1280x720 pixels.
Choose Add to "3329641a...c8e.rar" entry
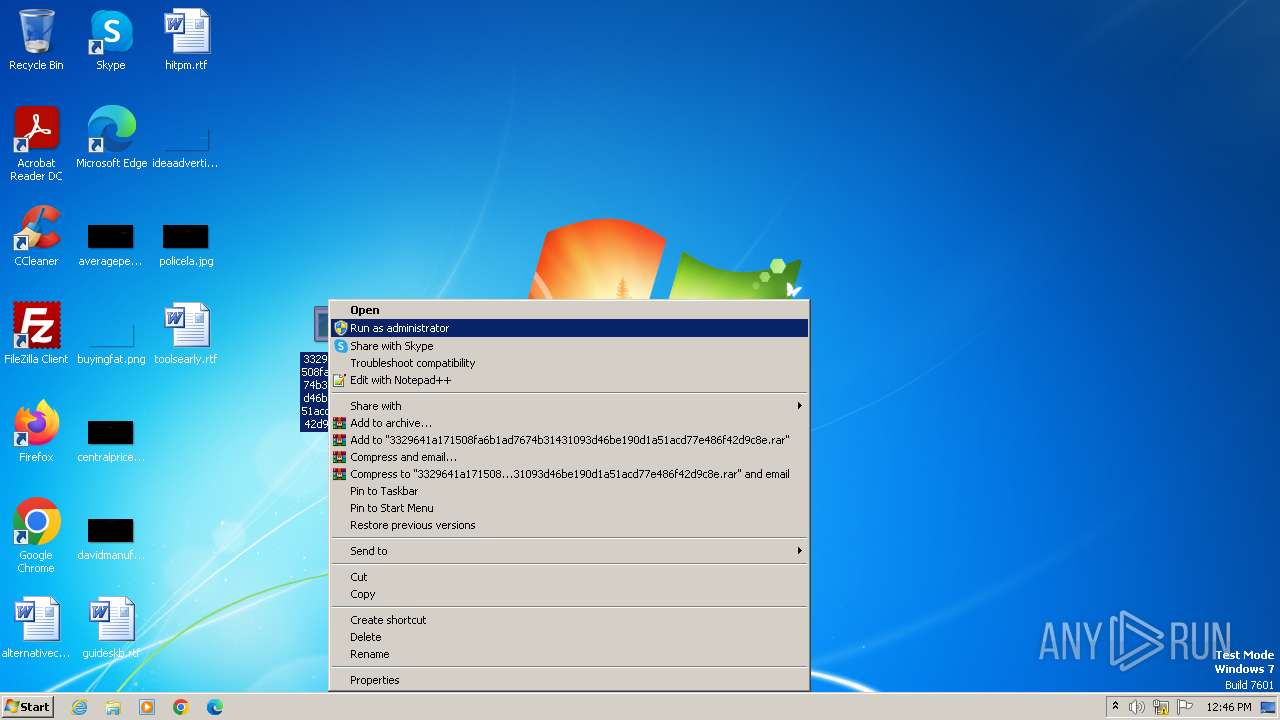click(x=569, y=440)
